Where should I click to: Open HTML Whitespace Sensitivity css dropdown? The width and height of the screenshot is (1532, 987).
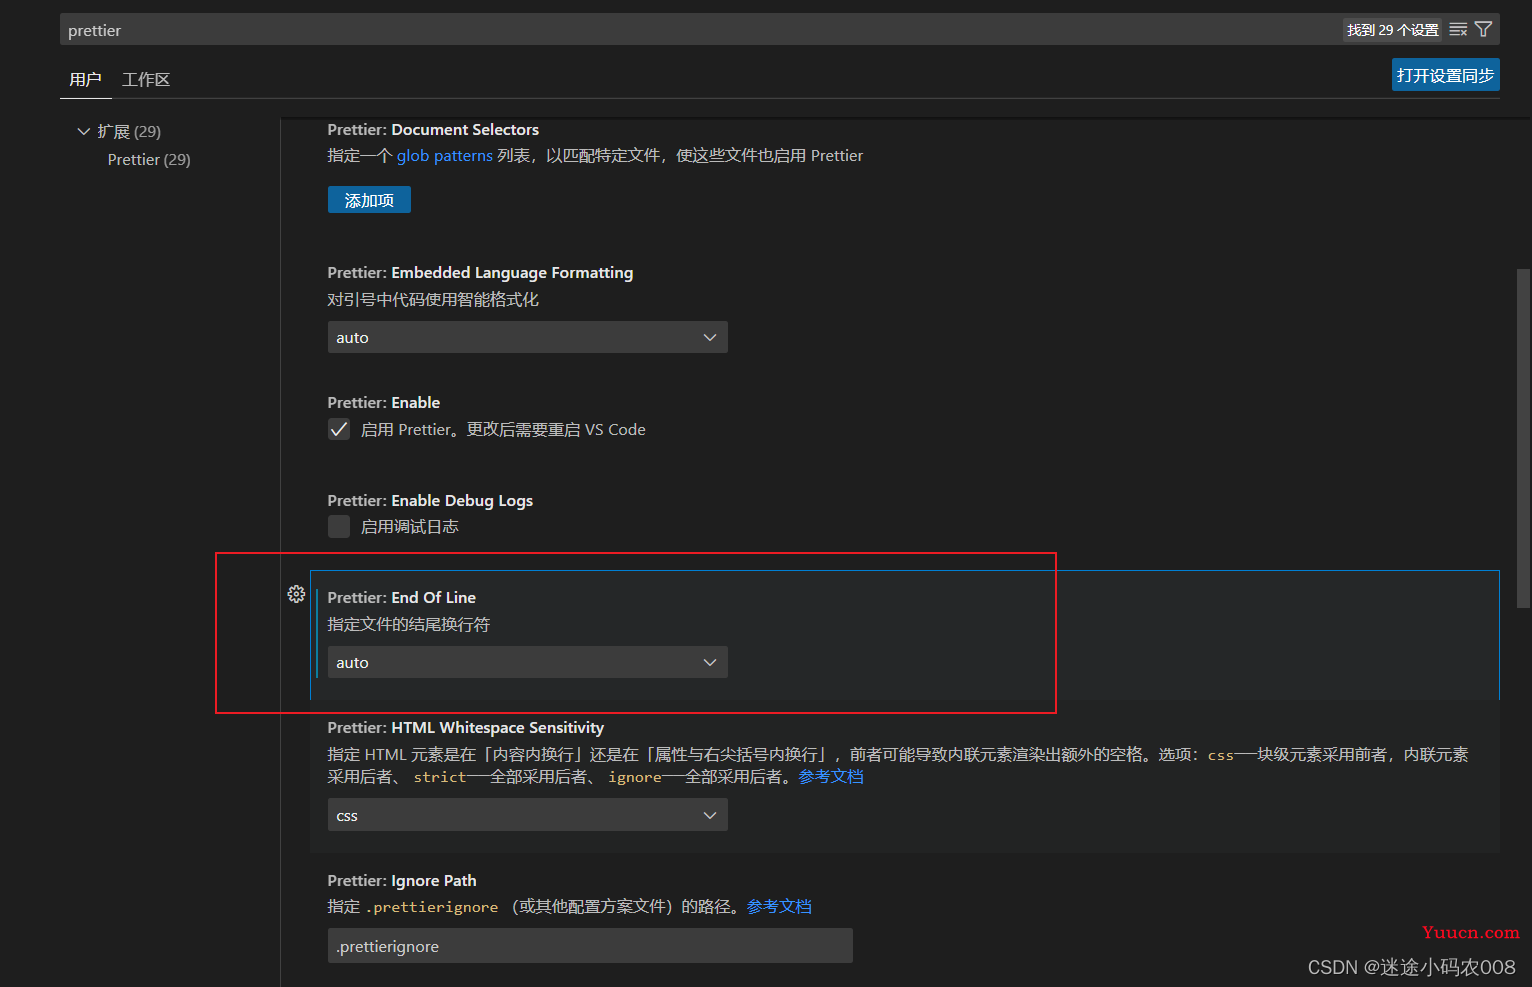527,815
